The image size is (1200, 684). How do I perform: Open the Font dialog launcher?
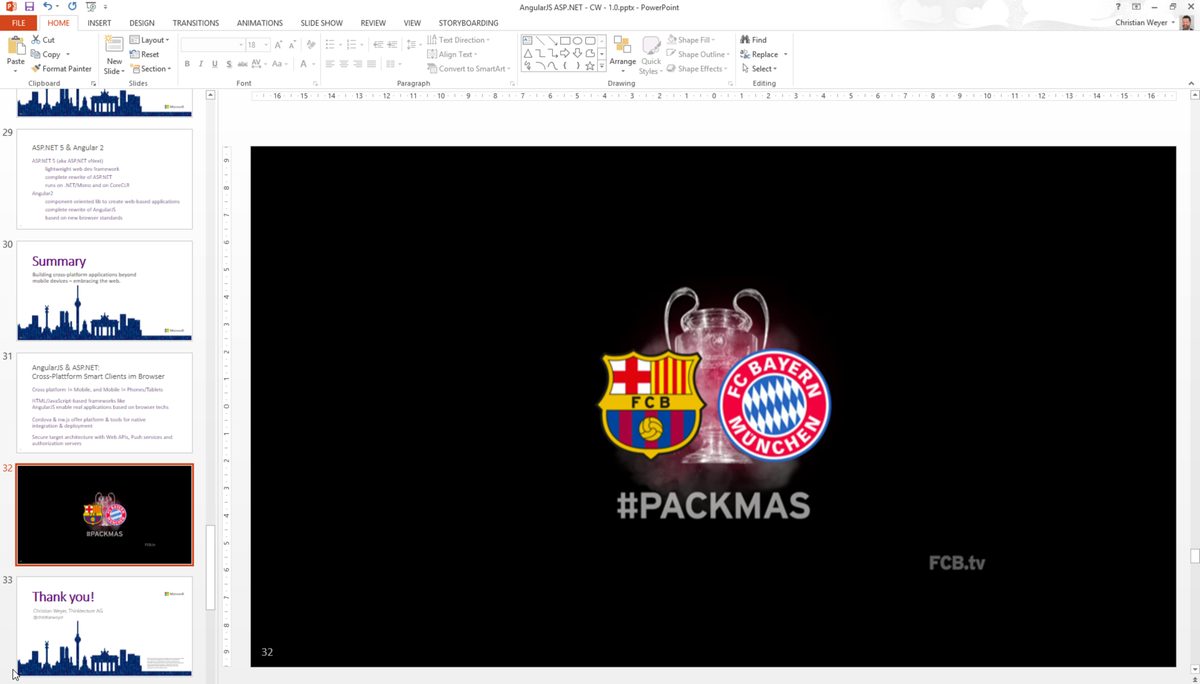[x=315, y=84]
